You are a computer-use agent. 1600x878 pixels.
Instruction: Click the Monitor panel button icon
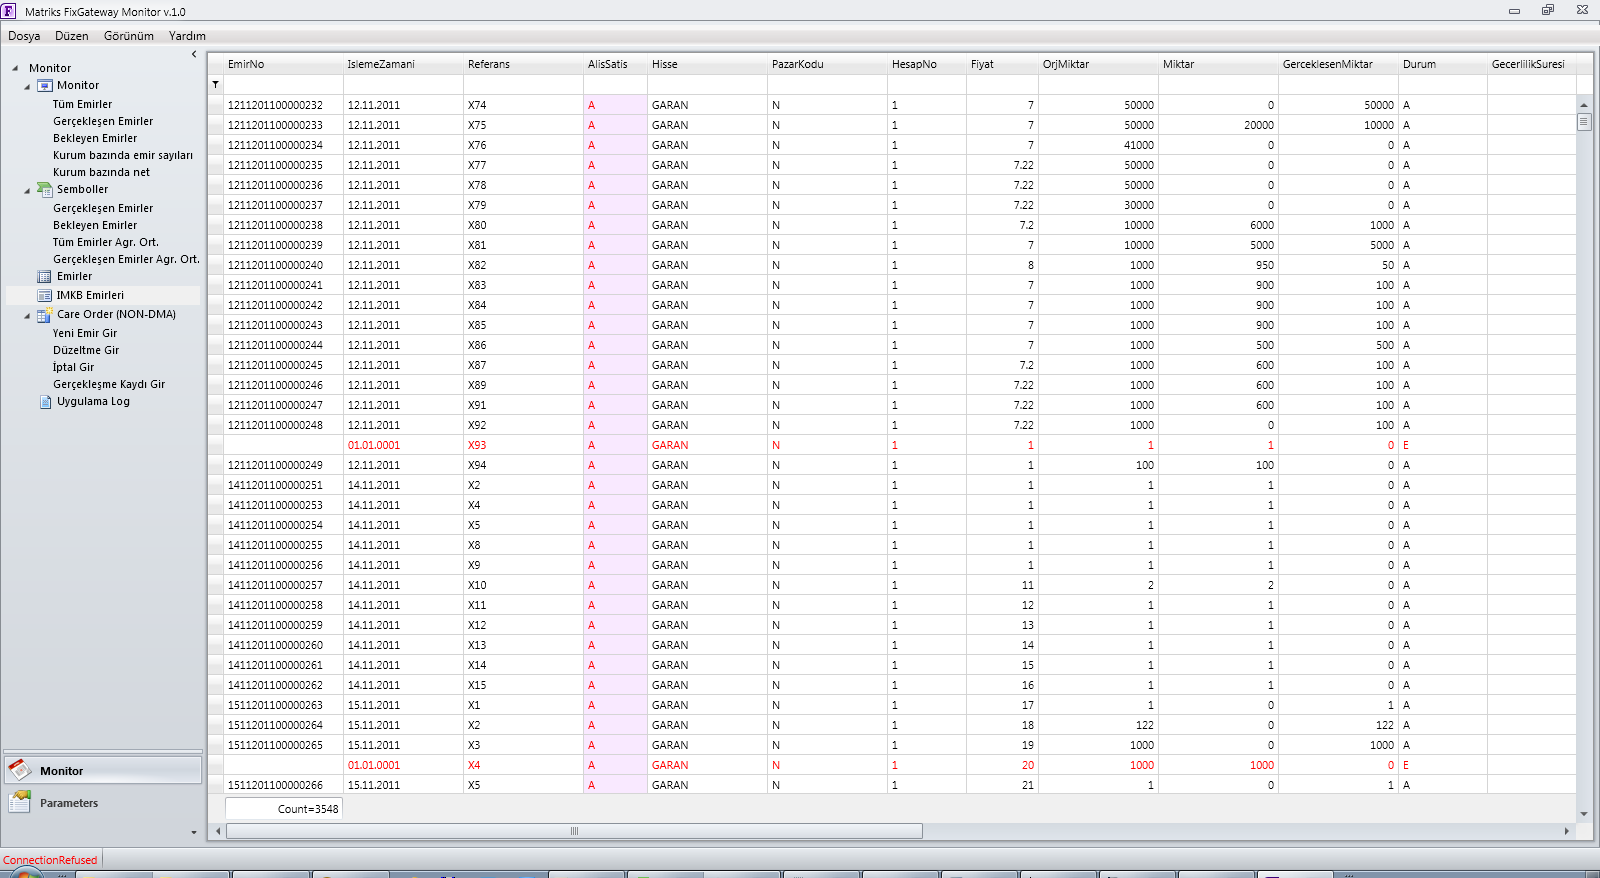19,770
